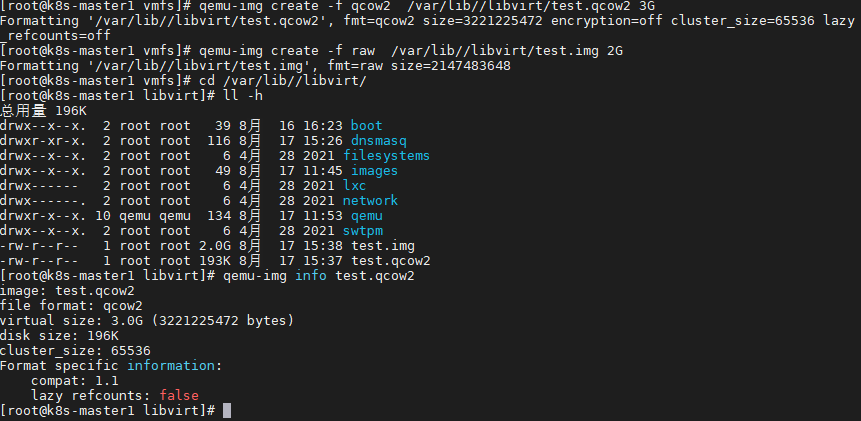Click the cluster_size 65536 output line
Image resolution: width=861 pixels, height=421 pixels.
[x=75, y=351]
